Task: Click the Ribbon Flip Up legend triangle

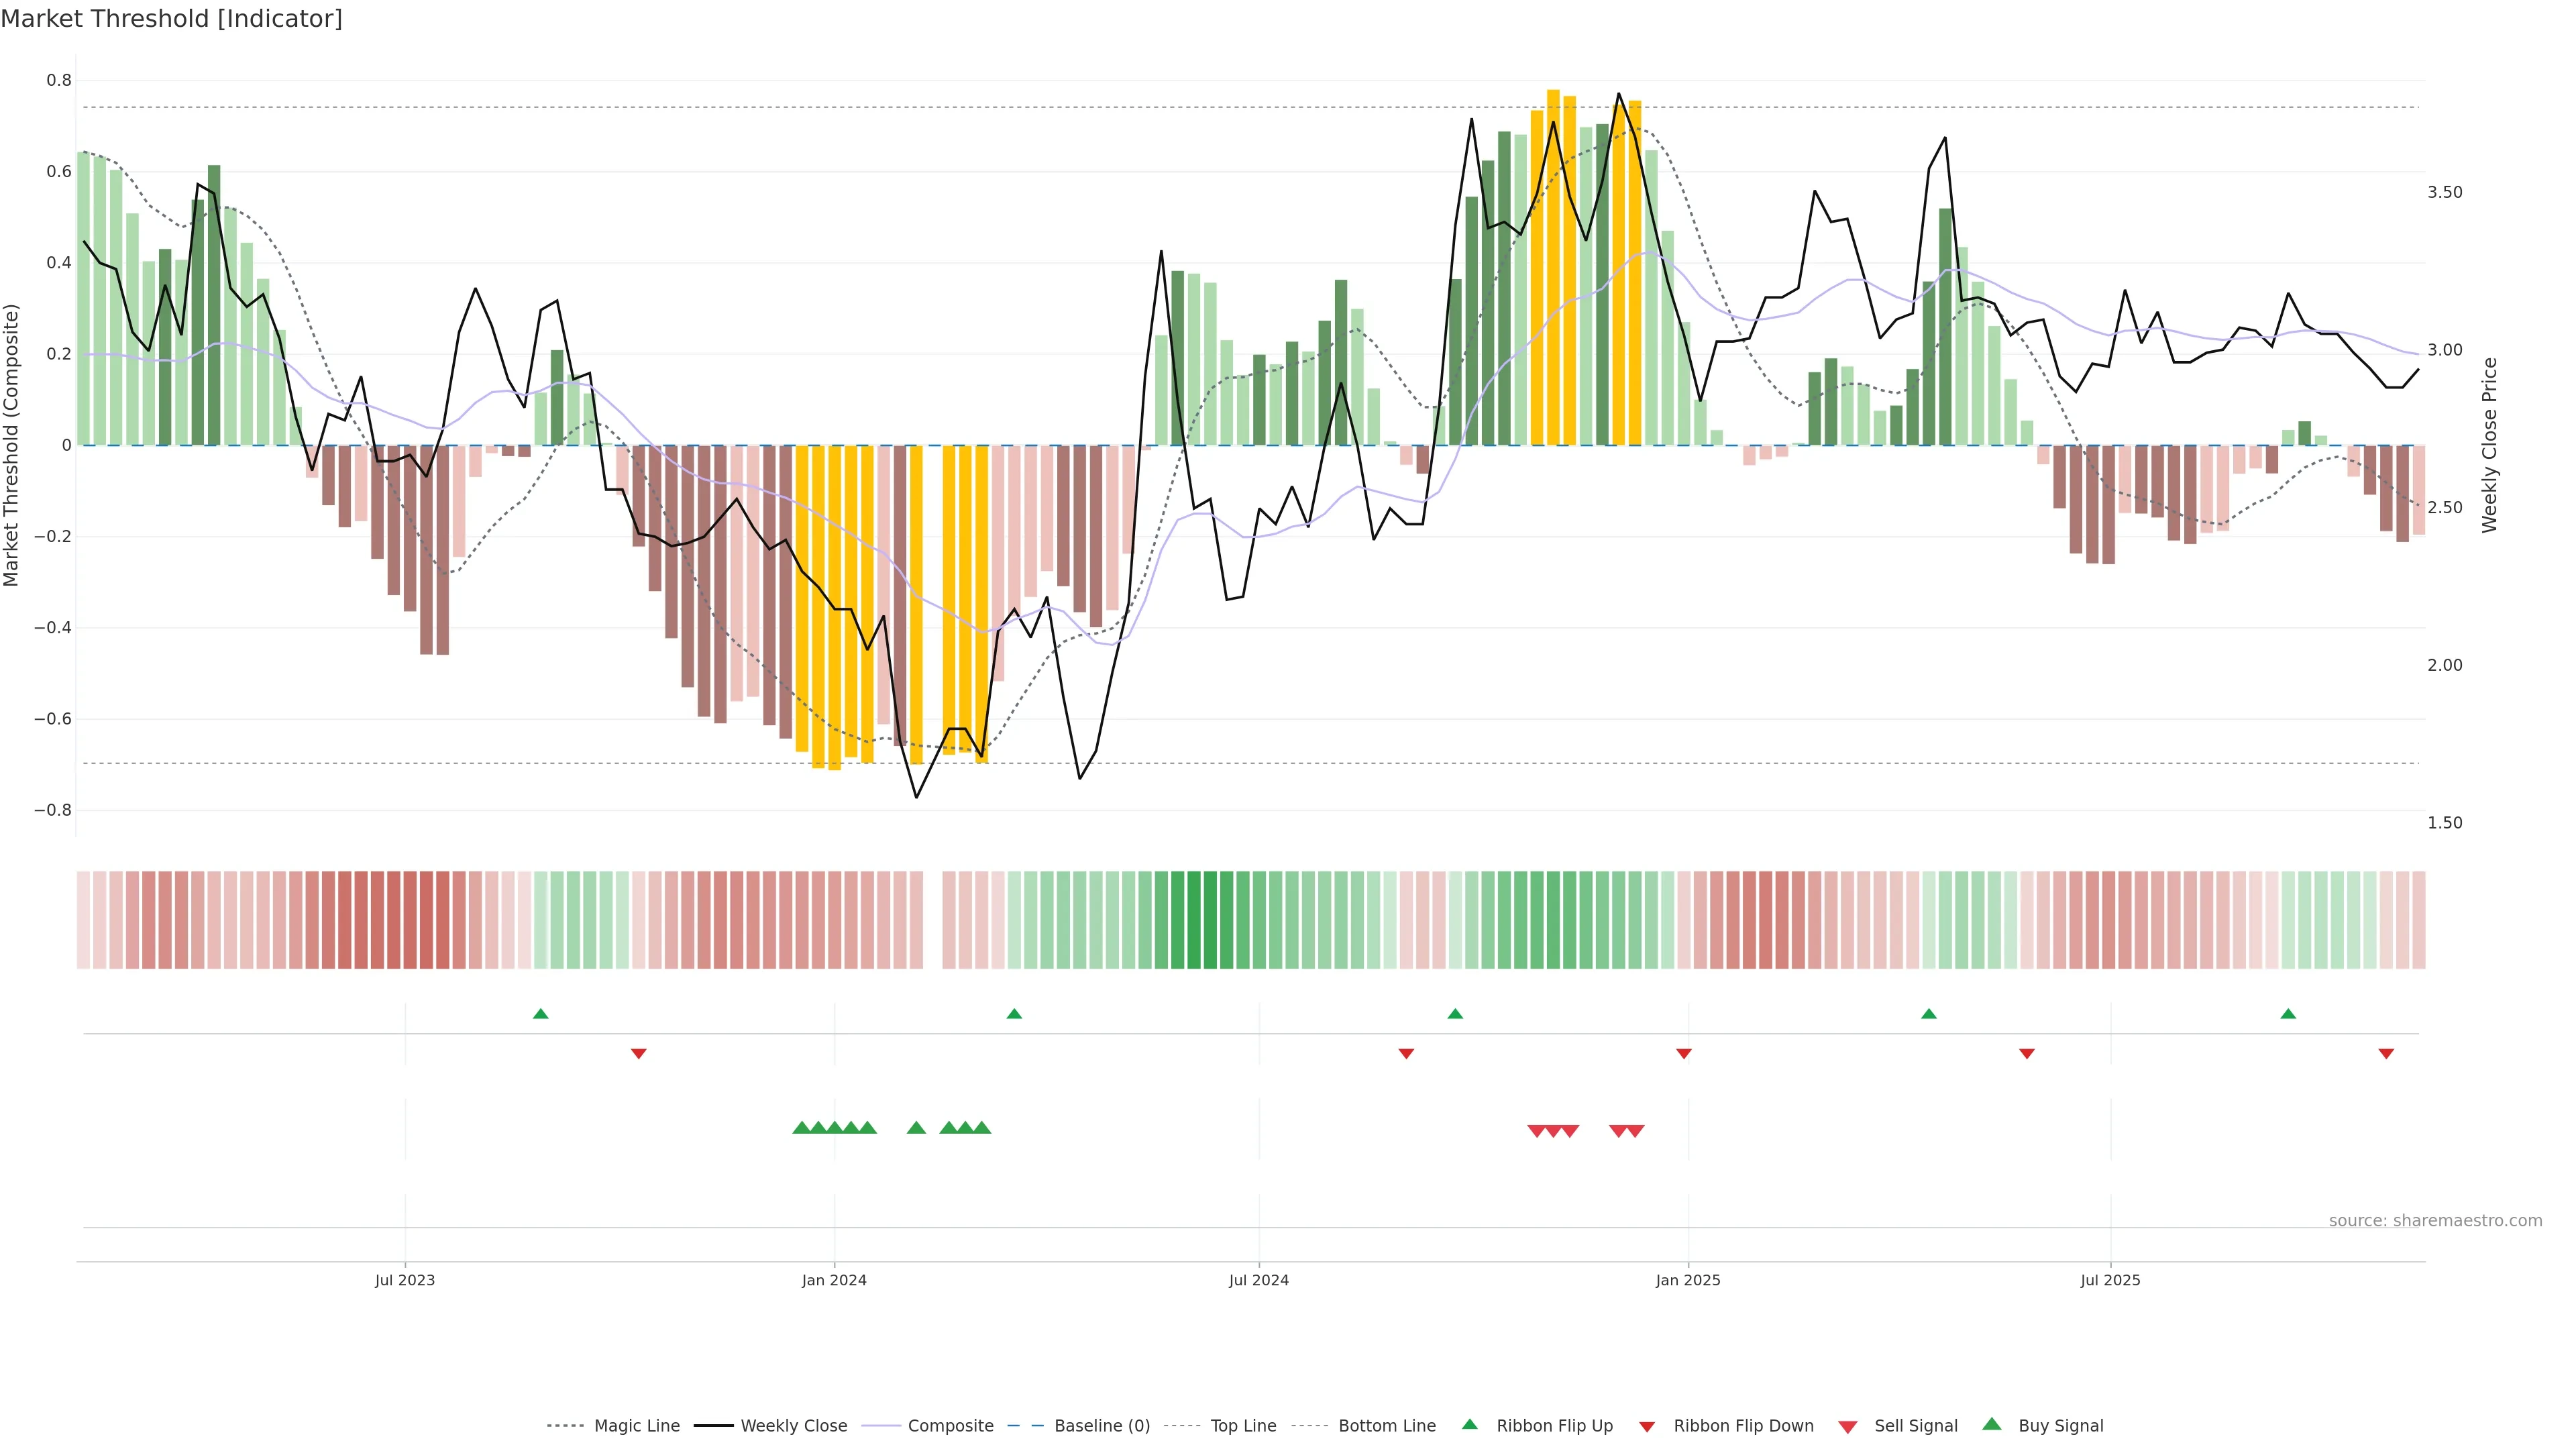Action: pos(1469,1424)
